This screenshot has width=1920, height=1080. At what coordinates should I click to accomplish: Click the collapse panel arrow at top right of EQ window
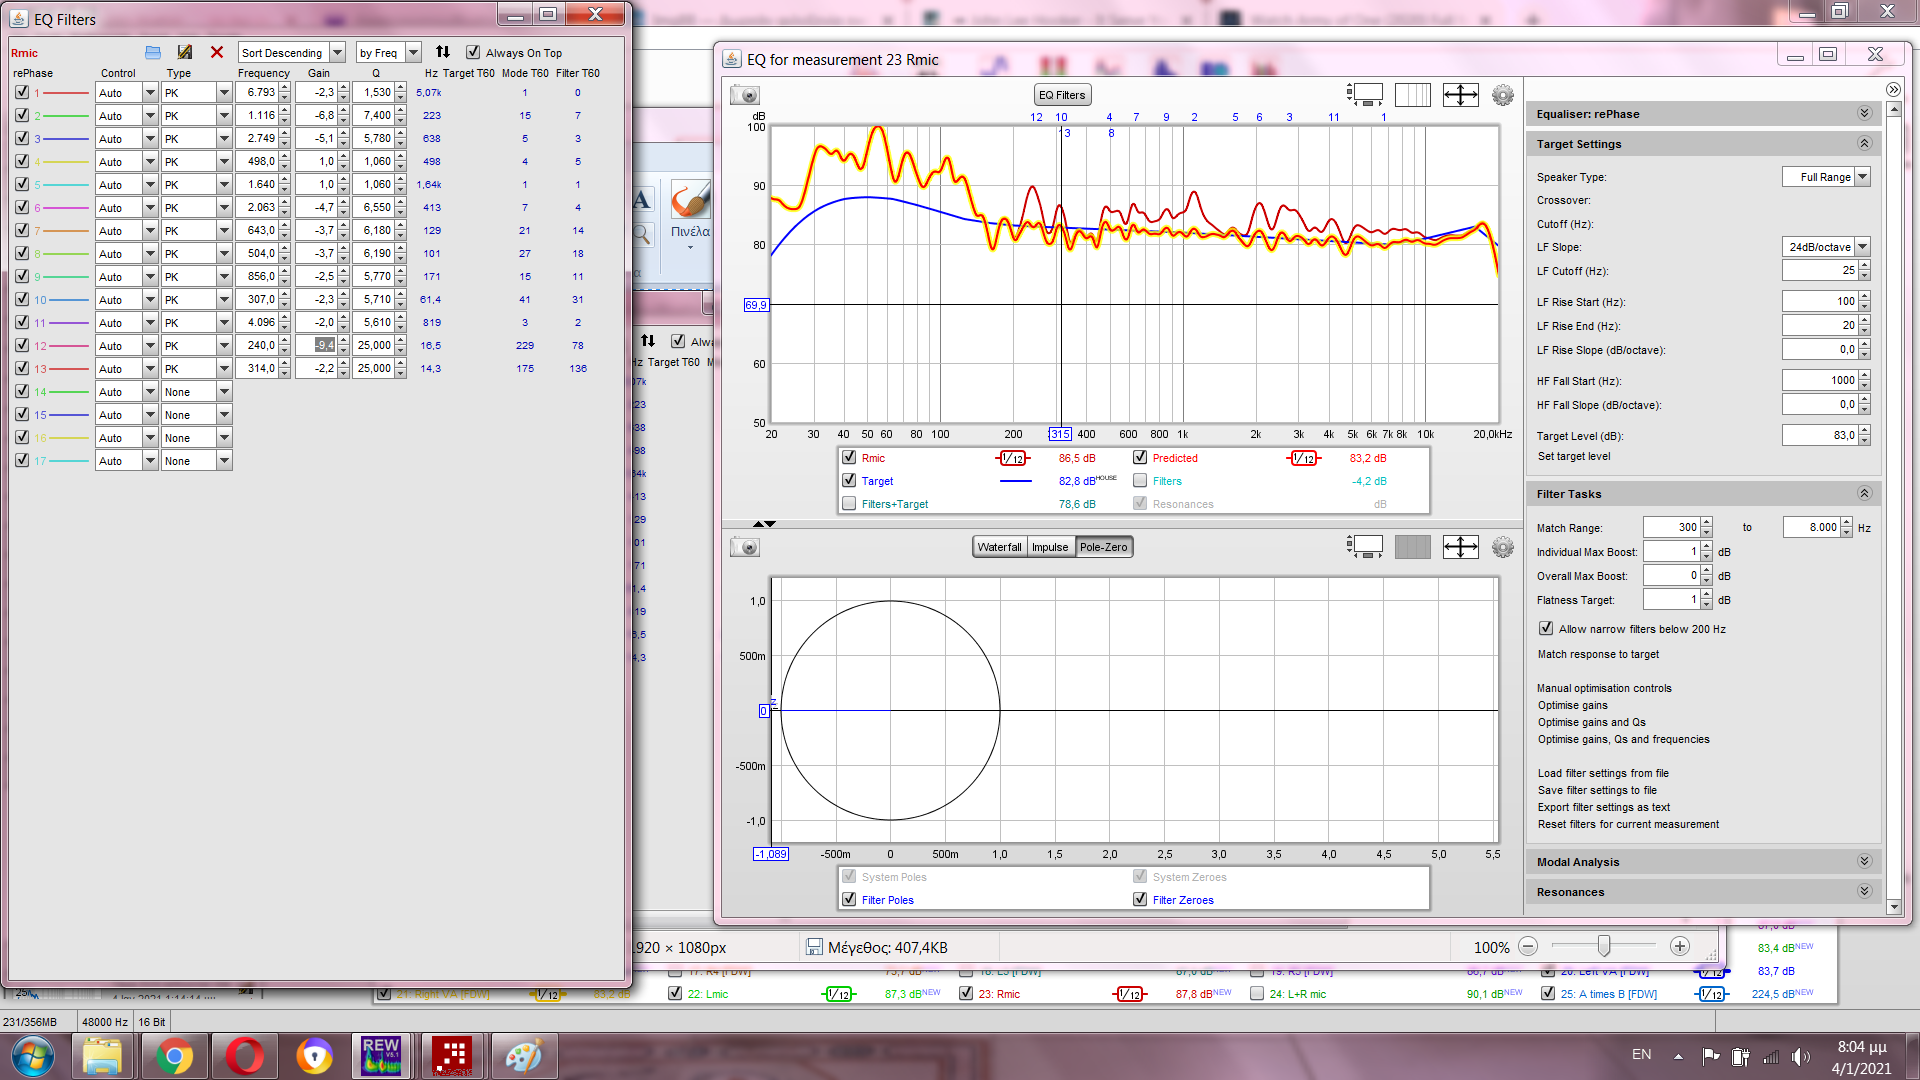tap(1893, 90)
